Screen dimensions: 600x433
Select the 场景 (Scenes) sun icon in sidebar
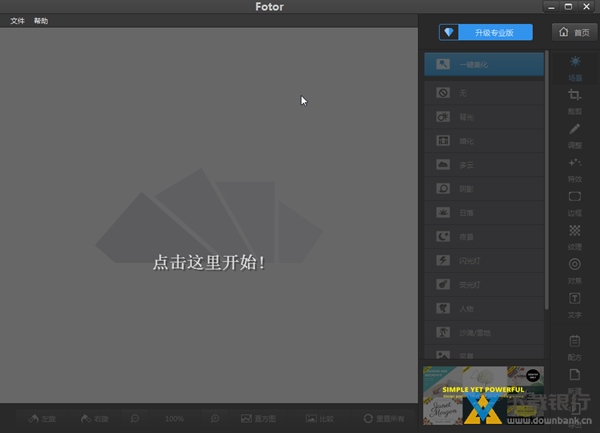coord(575,68)
